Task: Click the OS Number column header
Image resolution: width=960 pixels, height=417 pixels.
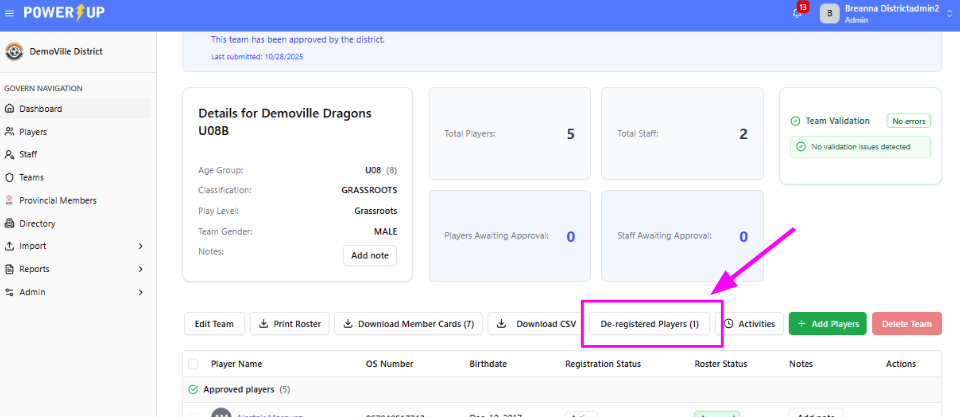Action: [389, 364]
